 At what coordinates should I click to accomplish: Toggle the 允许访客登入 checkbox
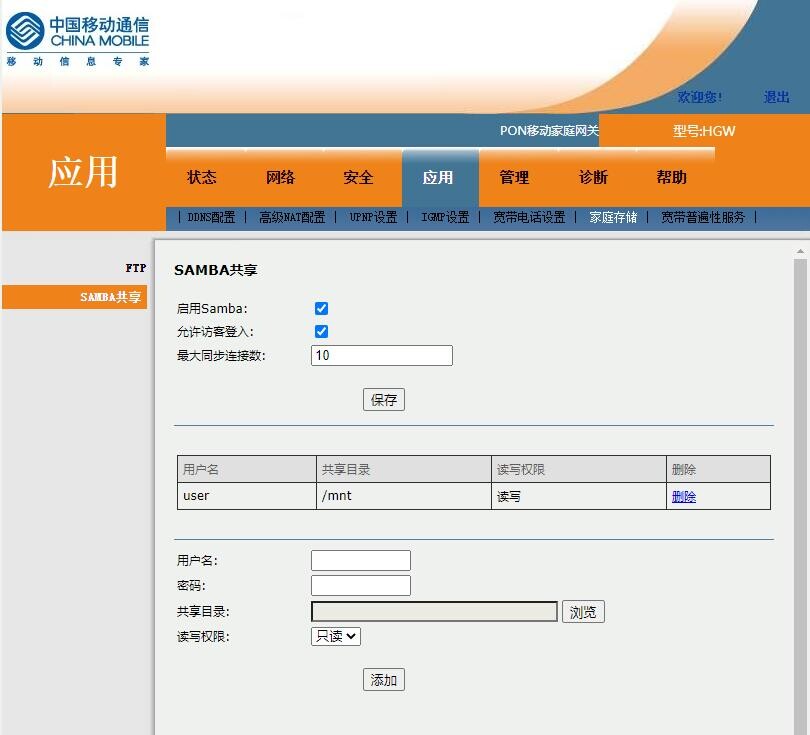(x=321, y=332)
